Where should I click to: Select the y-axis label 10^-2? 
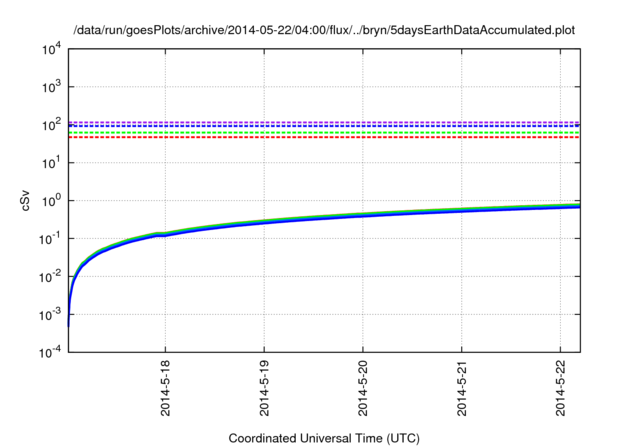[50, 276]
